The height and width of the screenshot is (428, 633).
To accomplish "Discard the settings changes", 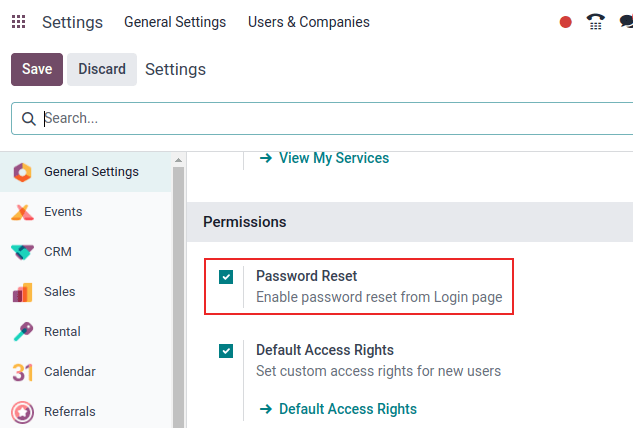I will [102, 69].
